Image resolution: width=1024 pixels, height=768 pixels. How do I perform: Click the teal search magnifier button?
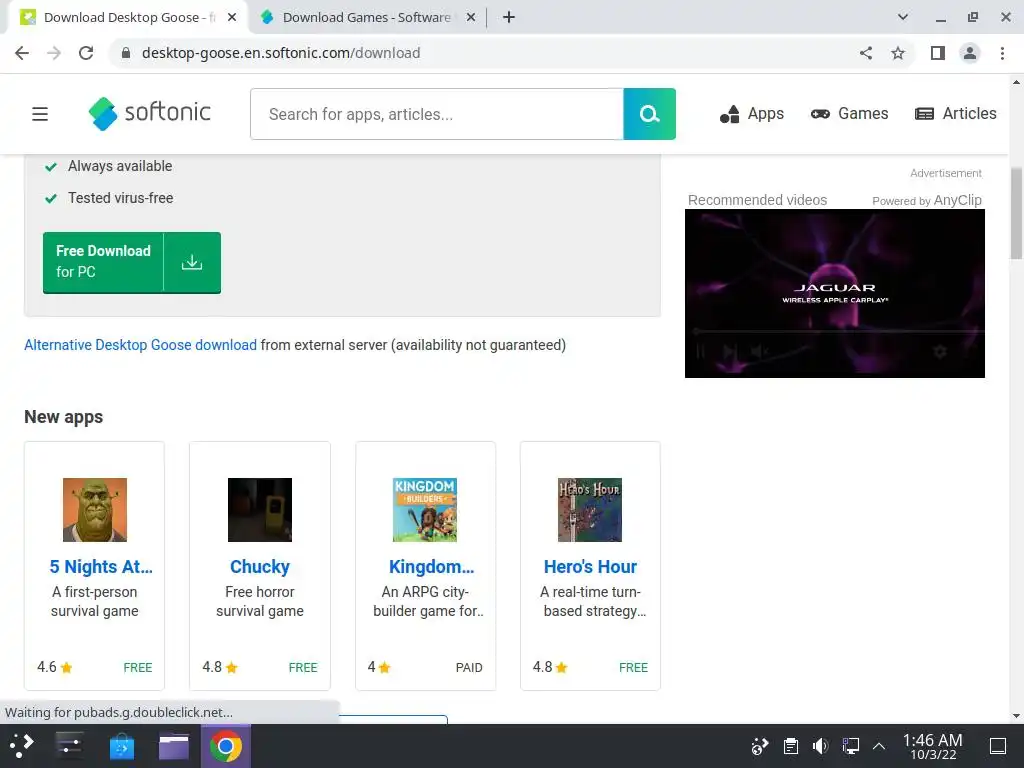(649, 114)
